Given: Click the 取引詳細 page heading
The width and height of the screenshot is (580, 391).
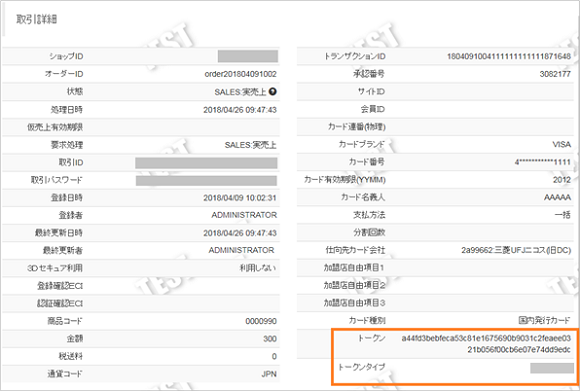Looking at the screenshot, I should (36, 19).
